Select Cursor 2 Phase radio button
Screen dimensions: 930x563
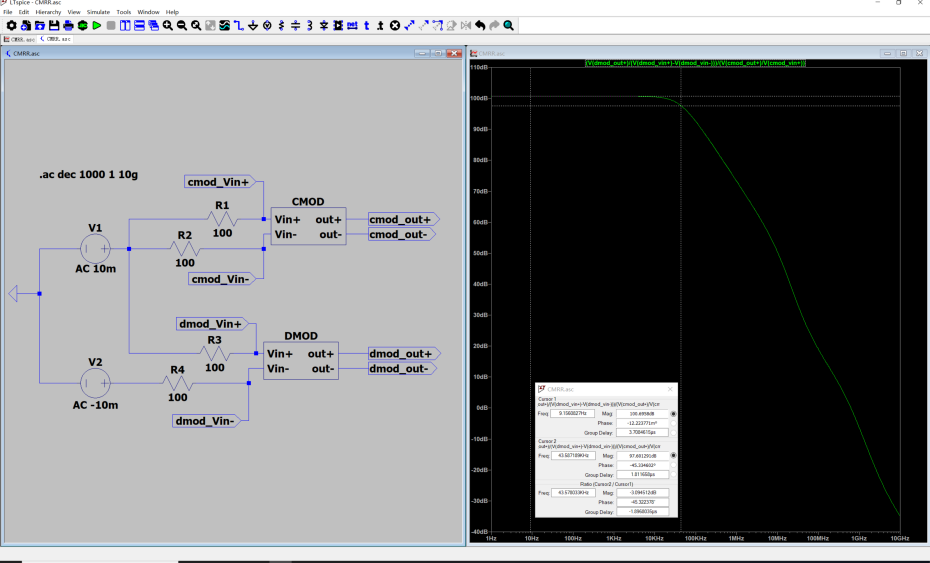pos(673,465)
